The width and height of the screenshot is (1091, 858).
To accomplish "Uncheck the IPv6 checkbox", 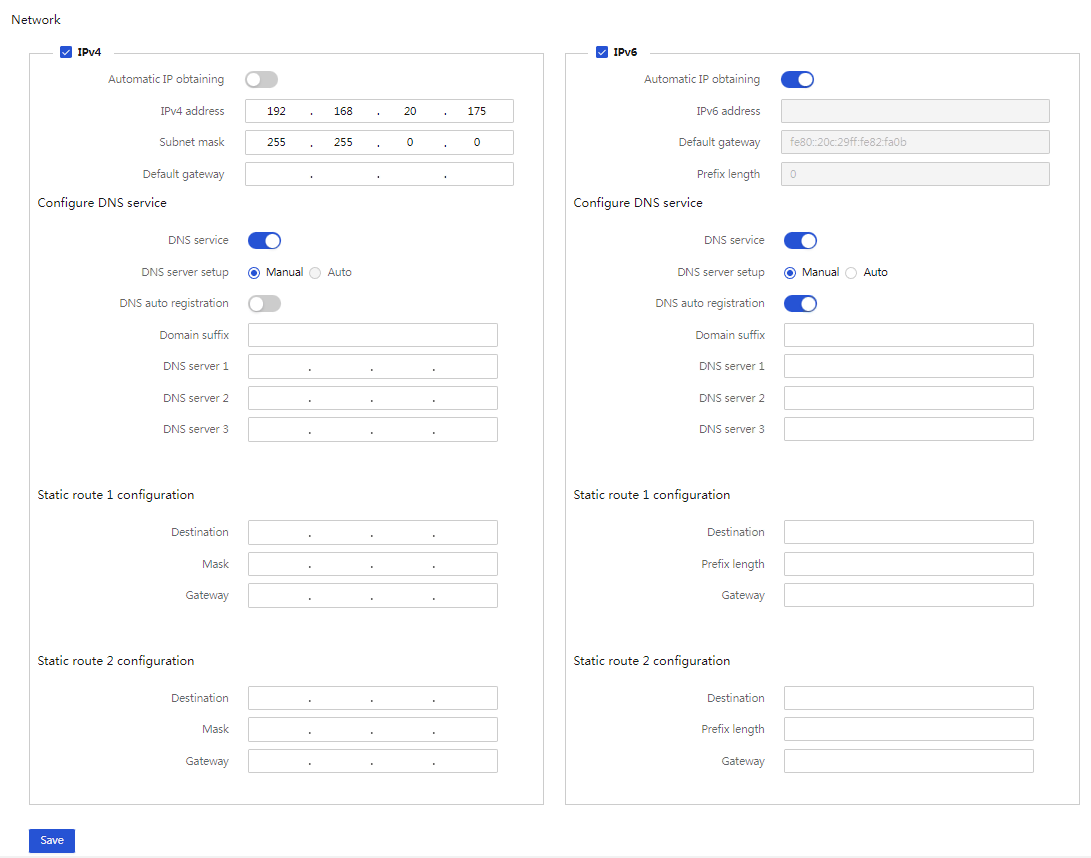I will click(x=602, y=52).
